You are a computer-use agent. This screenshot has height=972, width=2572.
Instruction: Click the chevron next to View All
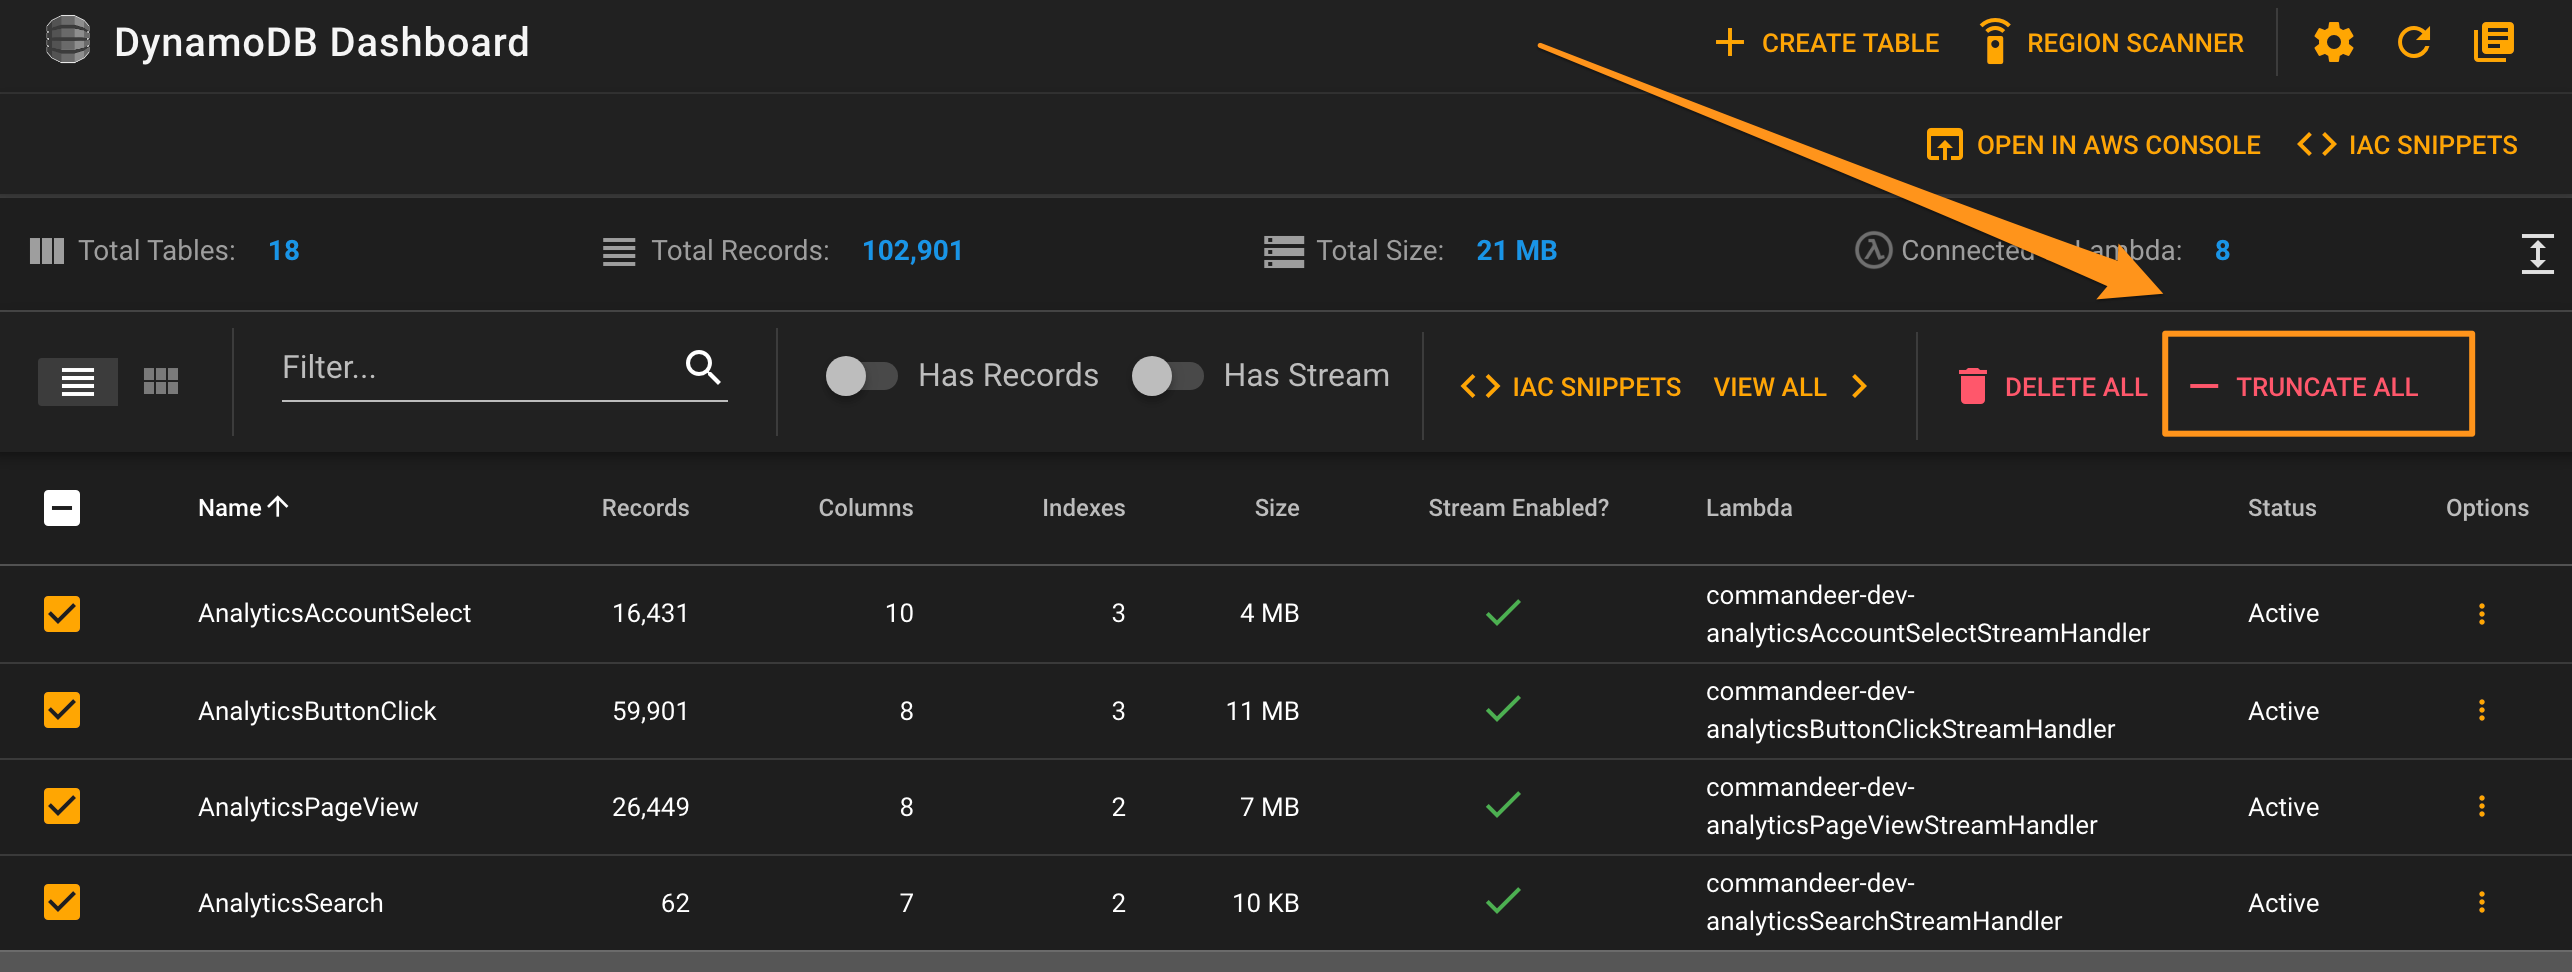coord(1859,387)
